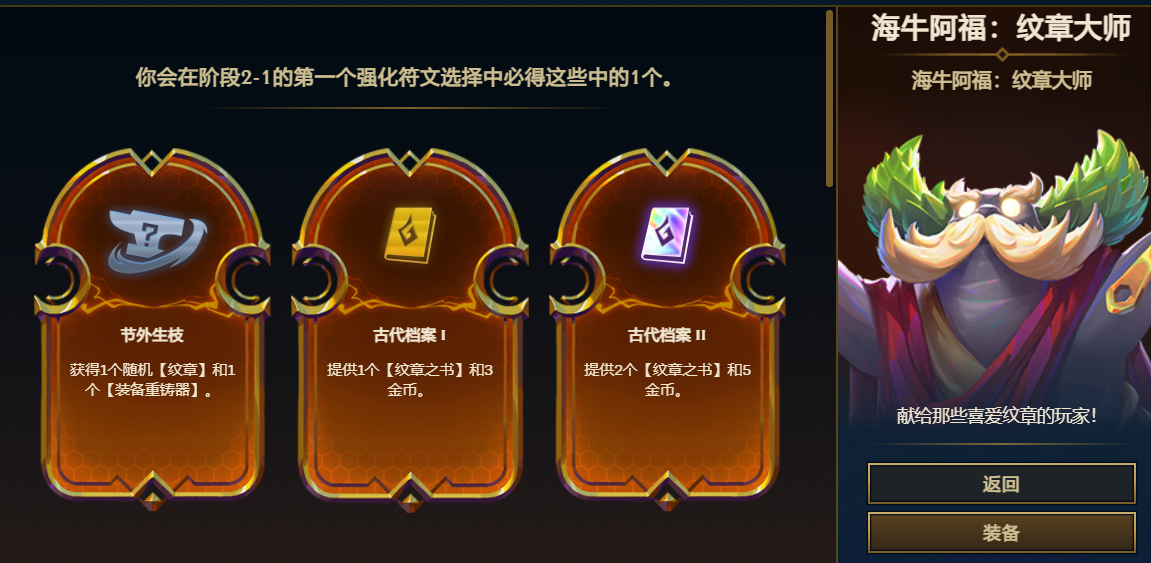
Task: Select the 古代档案 I card title
Action: click(x=410, y=335)
